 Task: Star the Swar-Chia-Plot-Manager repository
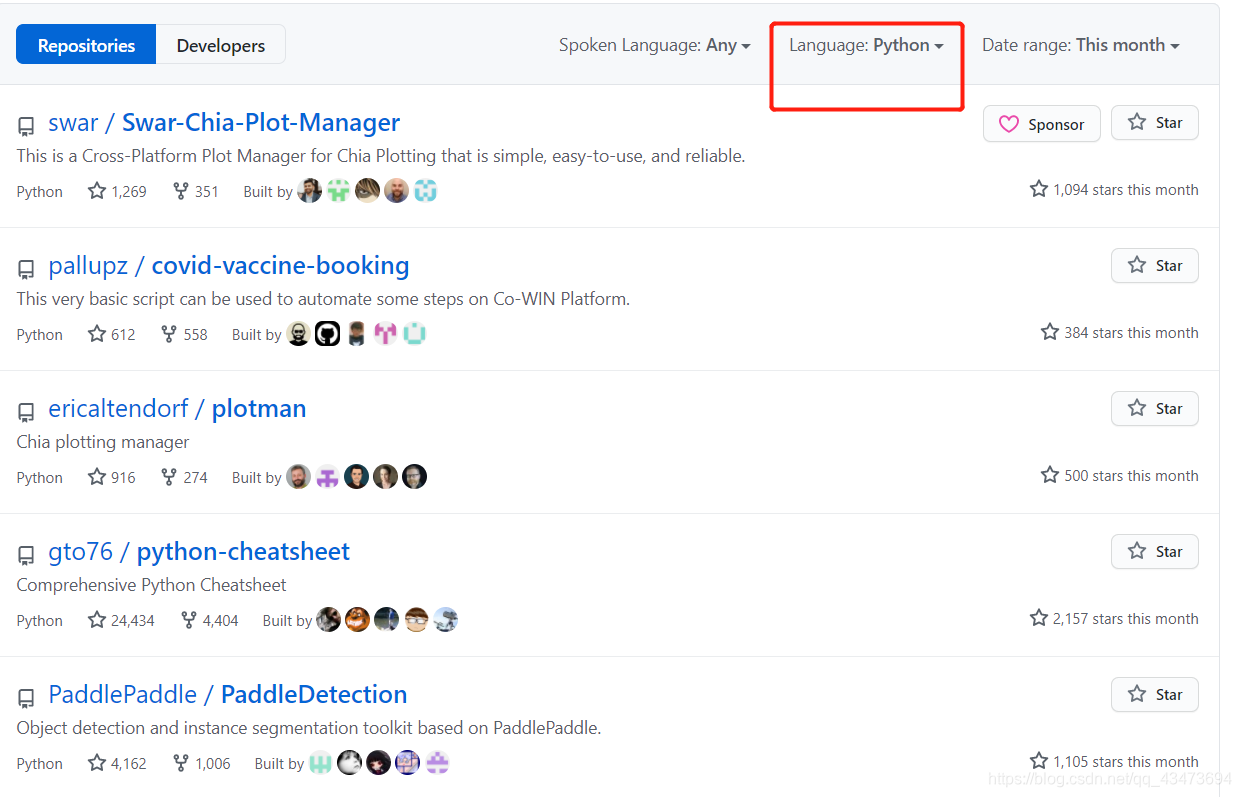point(1155,123)
